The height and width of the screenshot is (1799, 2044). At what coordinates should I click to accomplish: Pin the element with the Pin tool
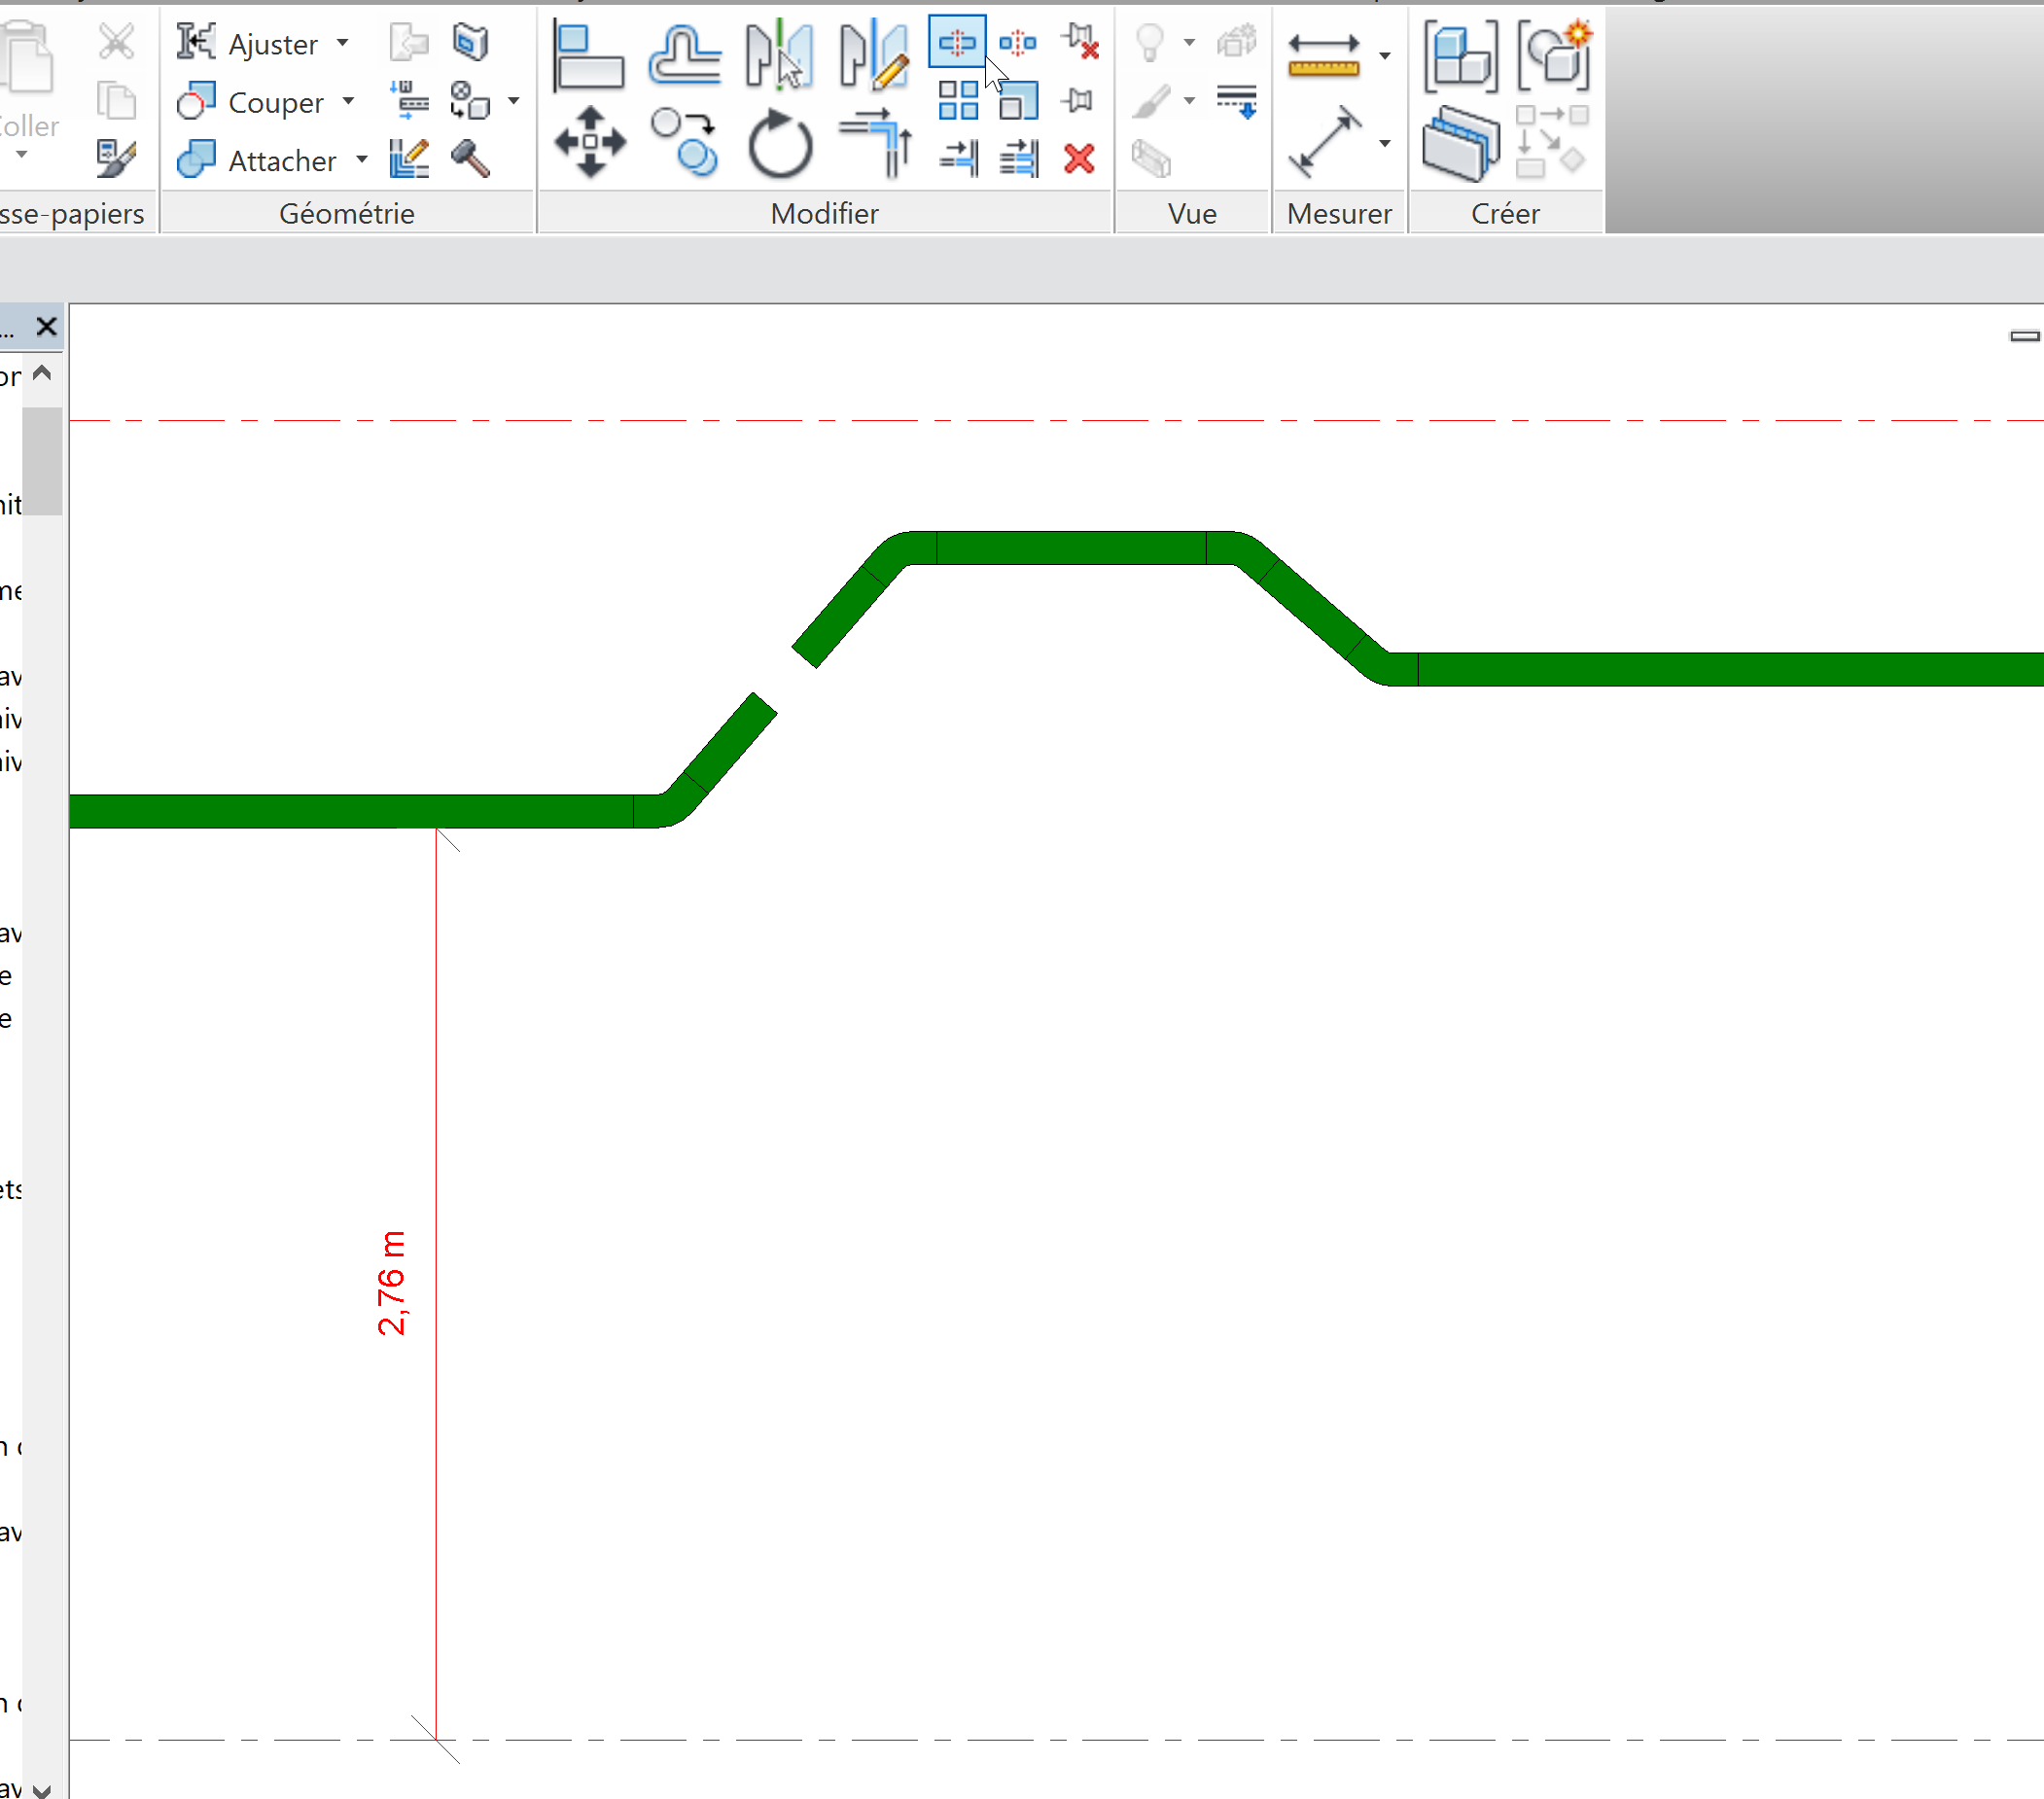(1078, 100)
